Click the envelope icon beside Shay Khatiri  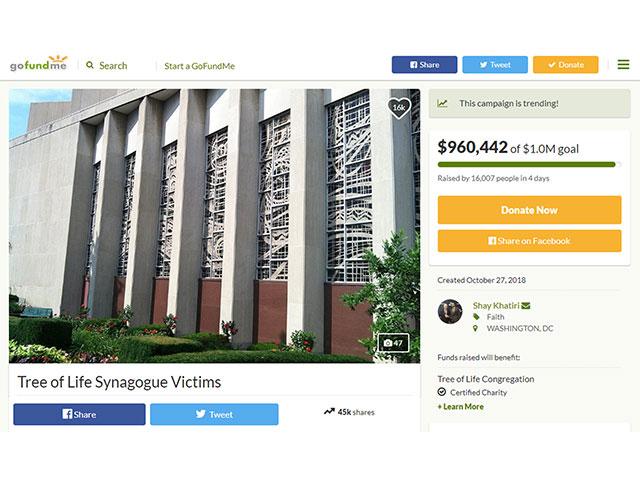pos(526,305)
